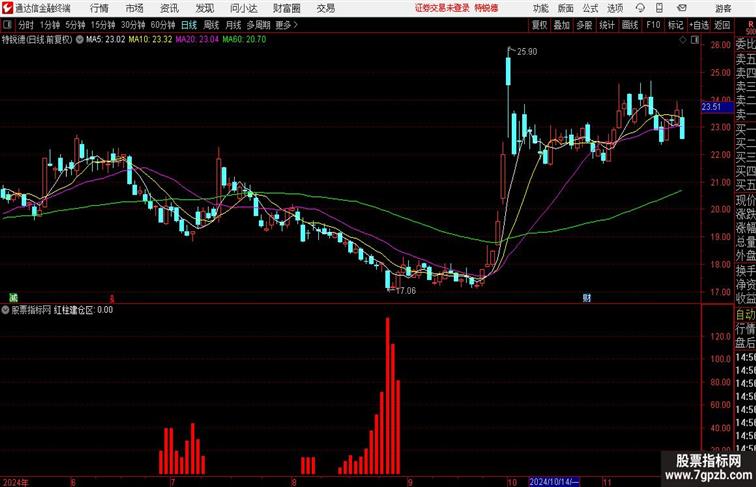Switch to 30分钟 chart period
The height and width of the screenshot is (487, 756).
coord(133,25)
